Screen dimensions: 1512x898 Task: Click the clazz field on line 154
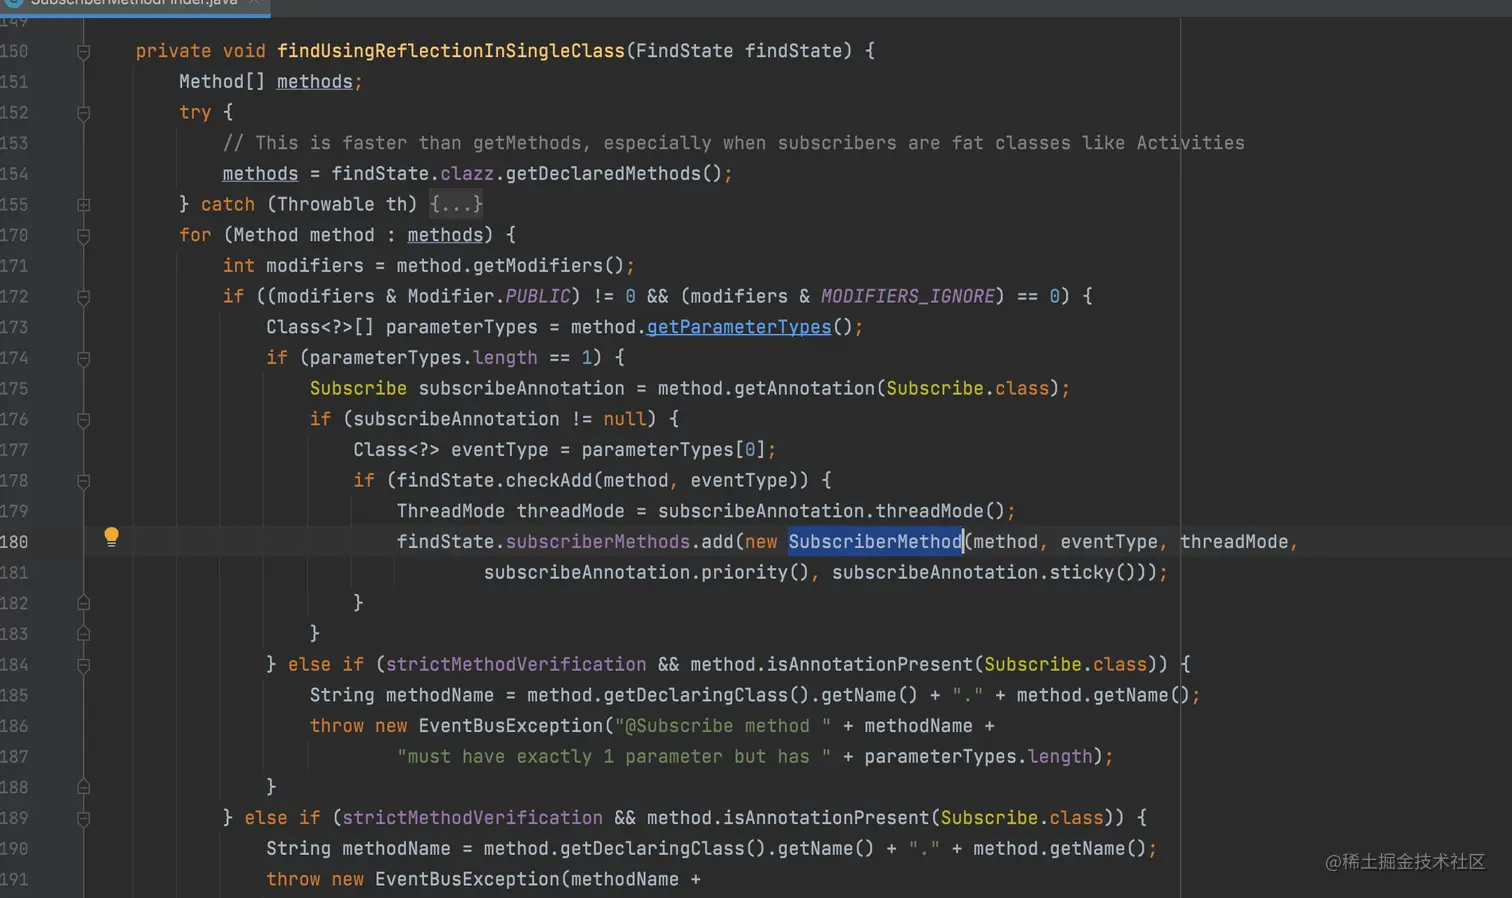click(467, 174)
